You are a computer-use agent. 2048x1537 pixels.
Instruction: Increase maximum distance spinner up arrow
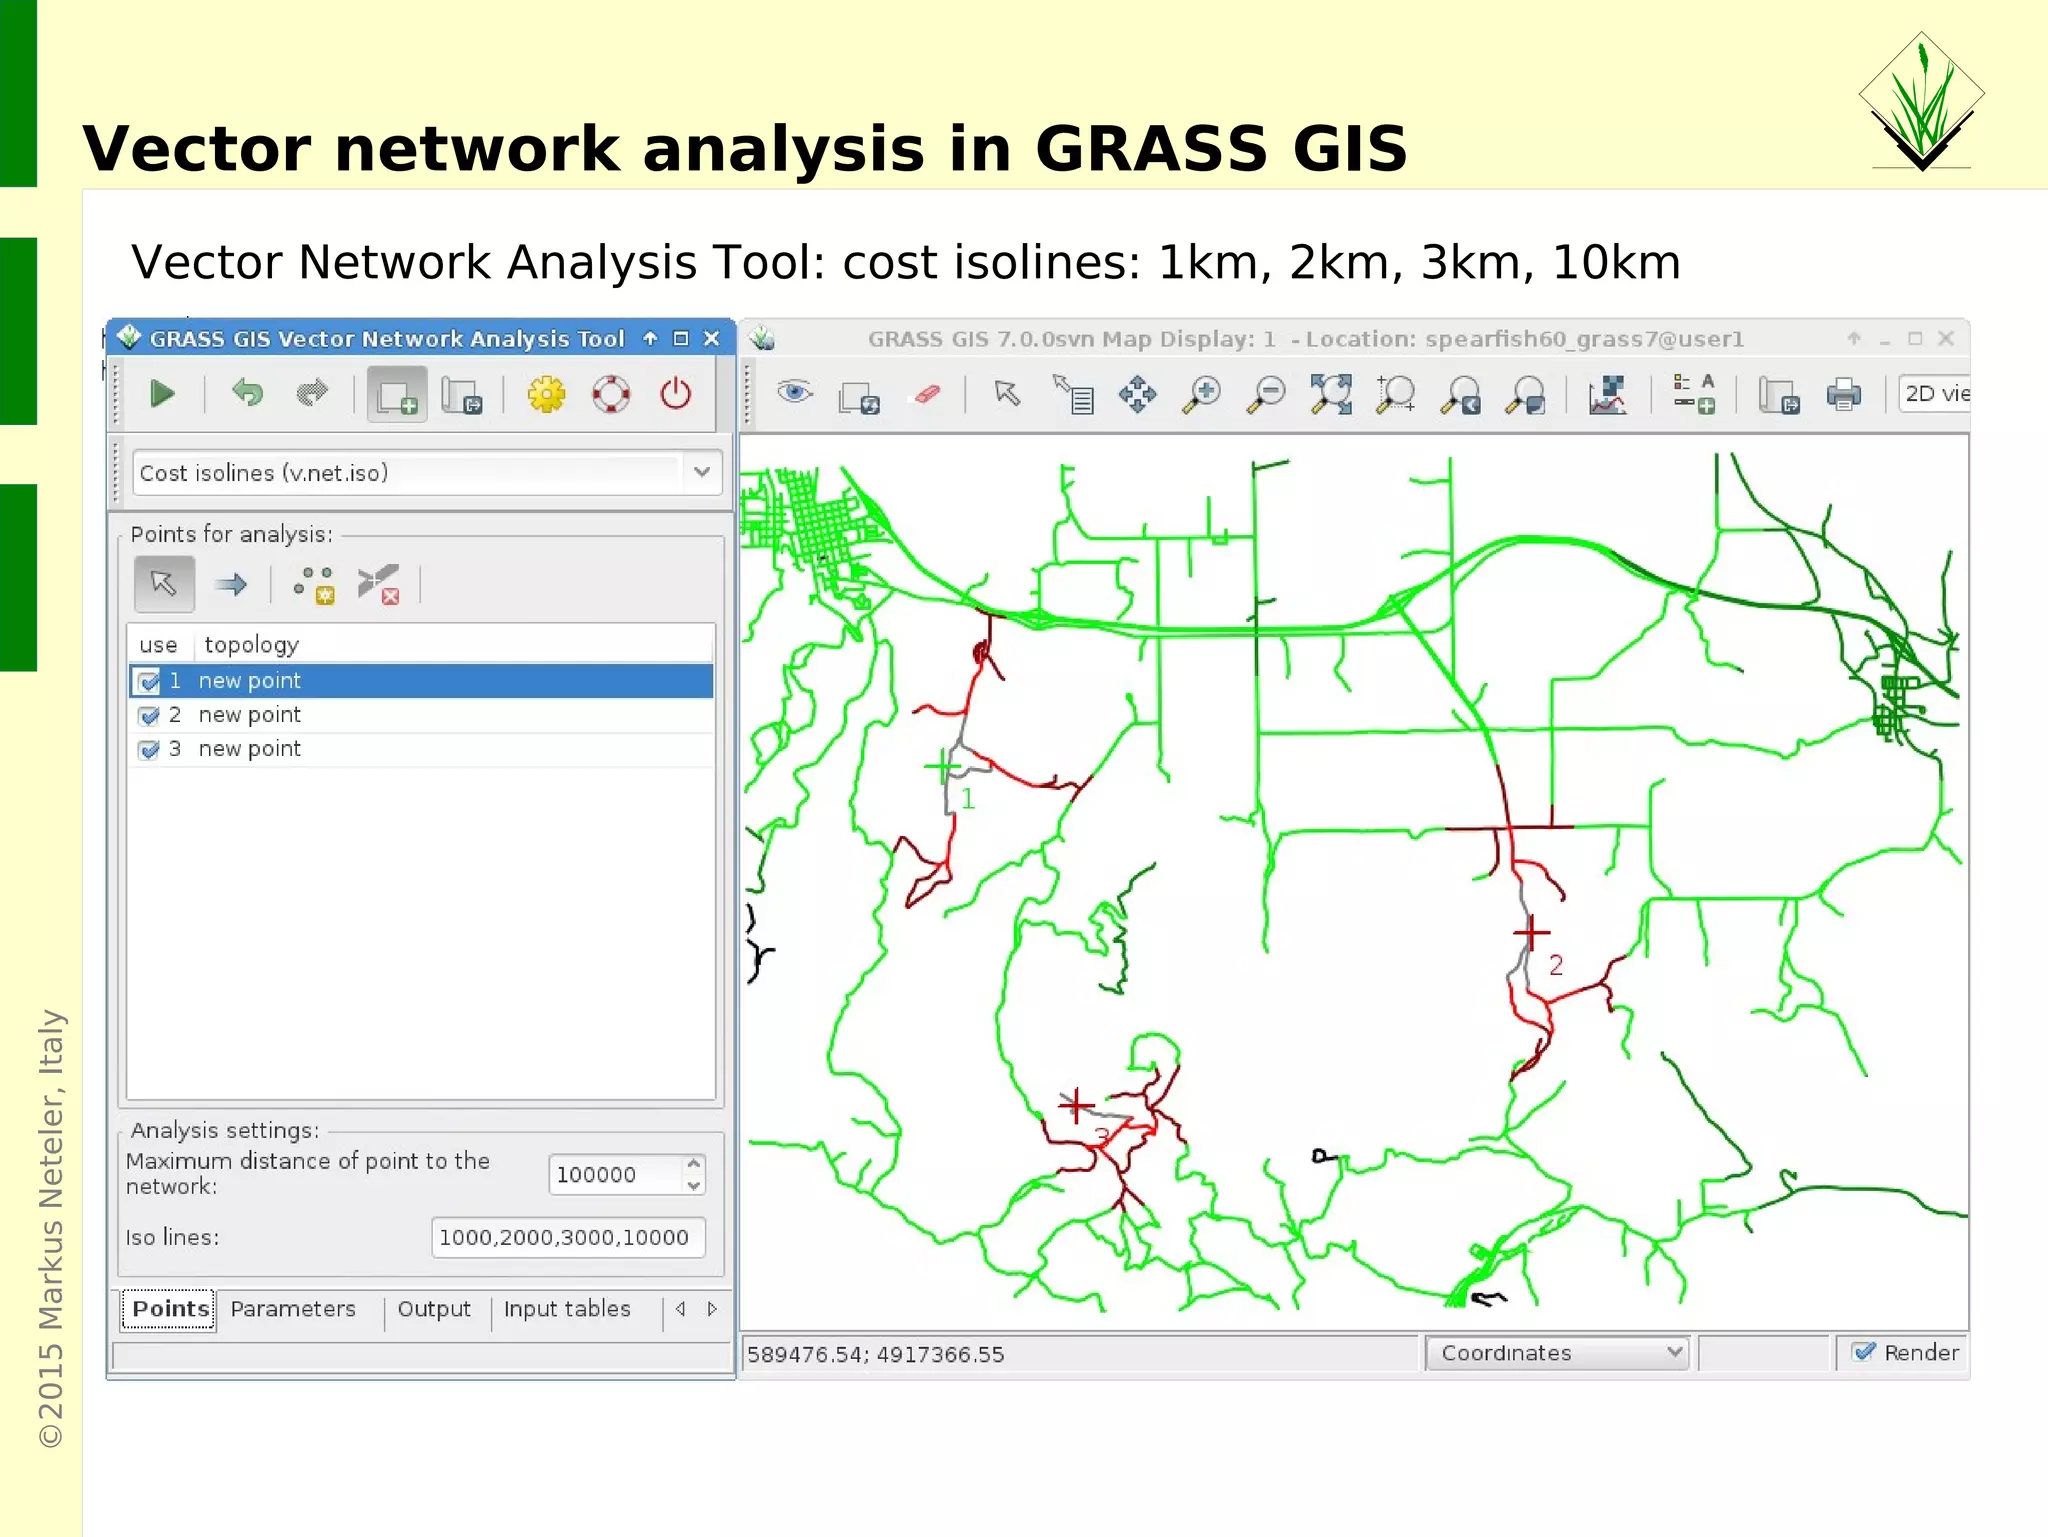pos(693,1164)
